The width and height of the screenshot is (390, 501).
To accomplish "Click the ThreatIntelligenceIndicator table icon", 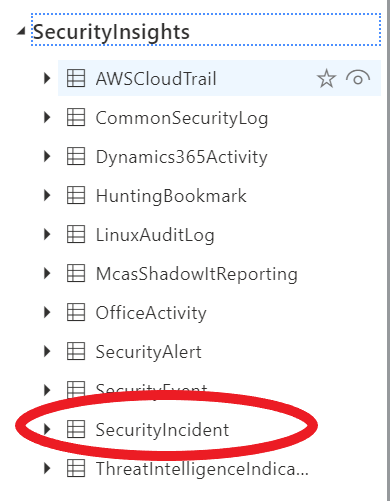I will [76, 468].
